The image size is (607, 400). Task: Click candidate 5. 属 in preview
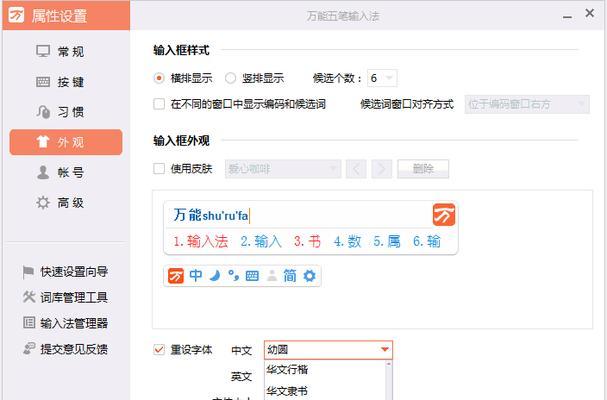[387, 241]
